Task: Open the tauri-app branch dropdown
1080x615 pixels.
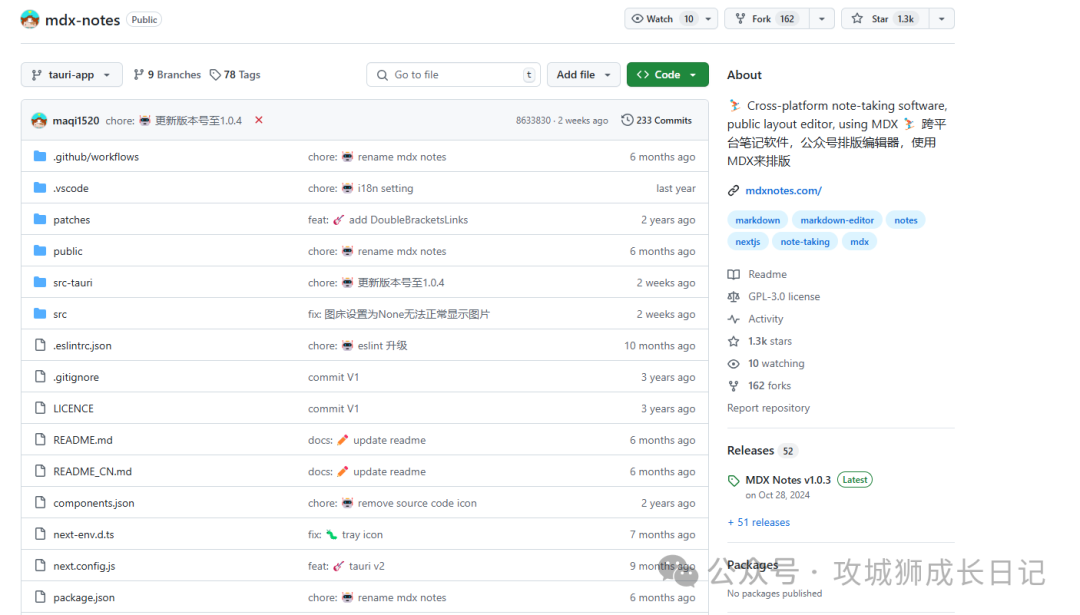Action: pyautogui.click(x=72, y=74)
